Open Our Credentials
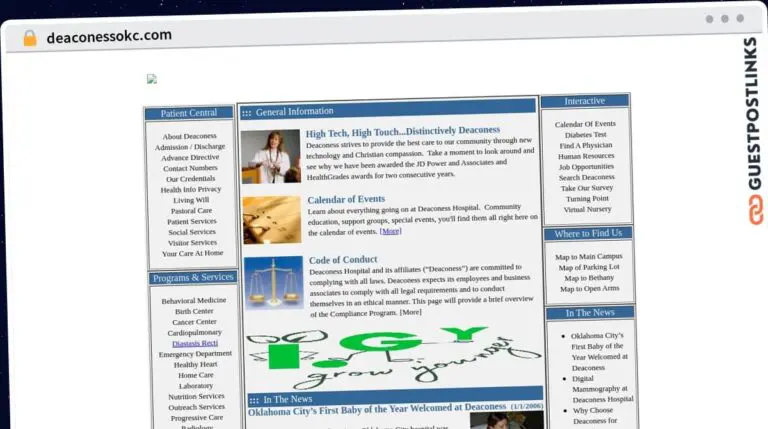 click(191, 179)
